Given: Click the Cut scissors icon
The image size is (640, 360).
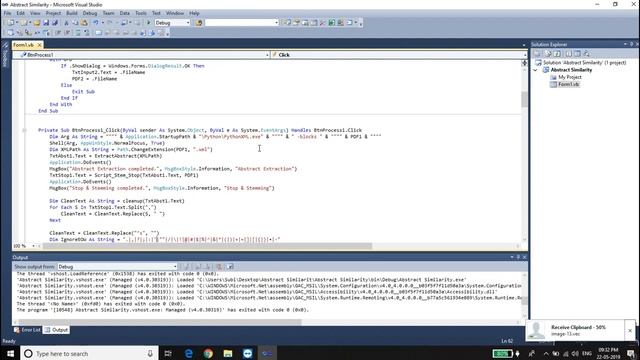Looking at the screenshot, I should [66, 23].
